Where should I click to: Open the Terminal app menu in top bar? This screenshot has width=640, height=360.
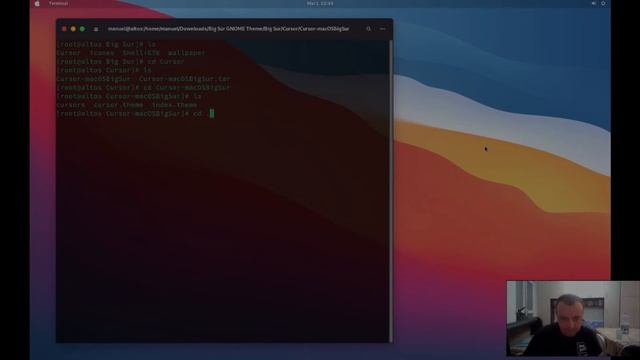click(58, 3)
